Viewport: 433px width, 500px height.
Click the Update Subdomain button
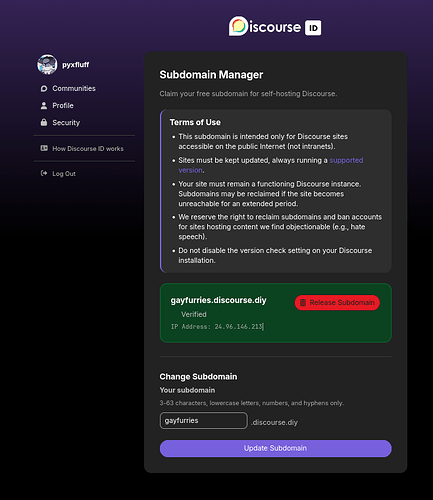pos(275,448)
